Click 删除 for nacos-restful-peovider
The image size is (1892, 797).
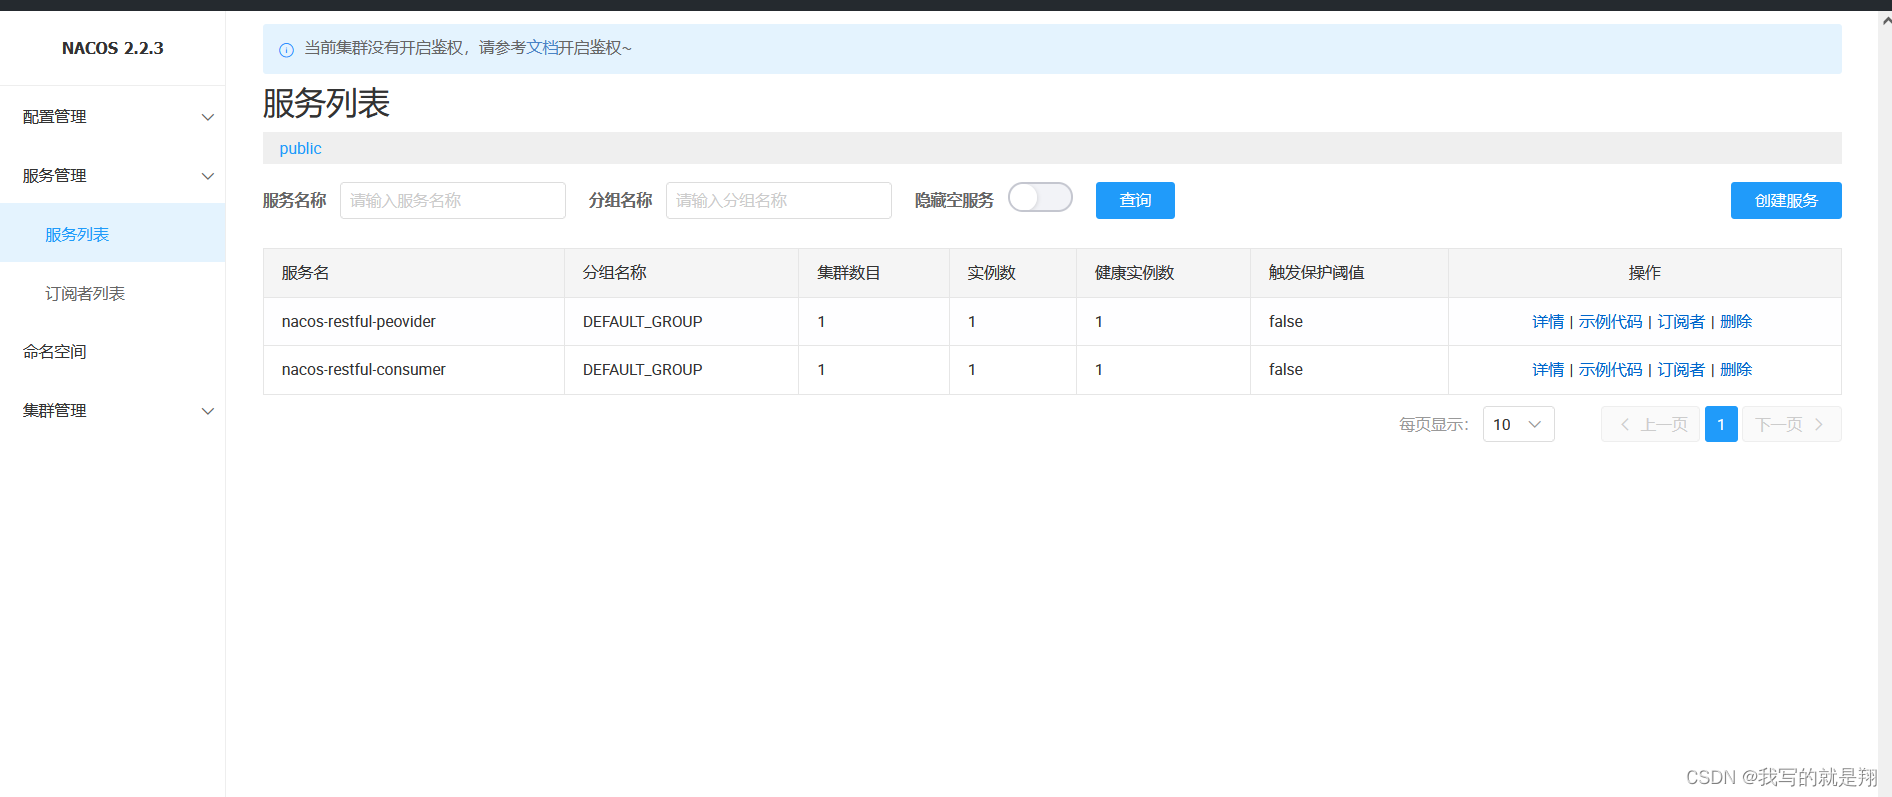pyautogui.click(x=1736, y=322)
